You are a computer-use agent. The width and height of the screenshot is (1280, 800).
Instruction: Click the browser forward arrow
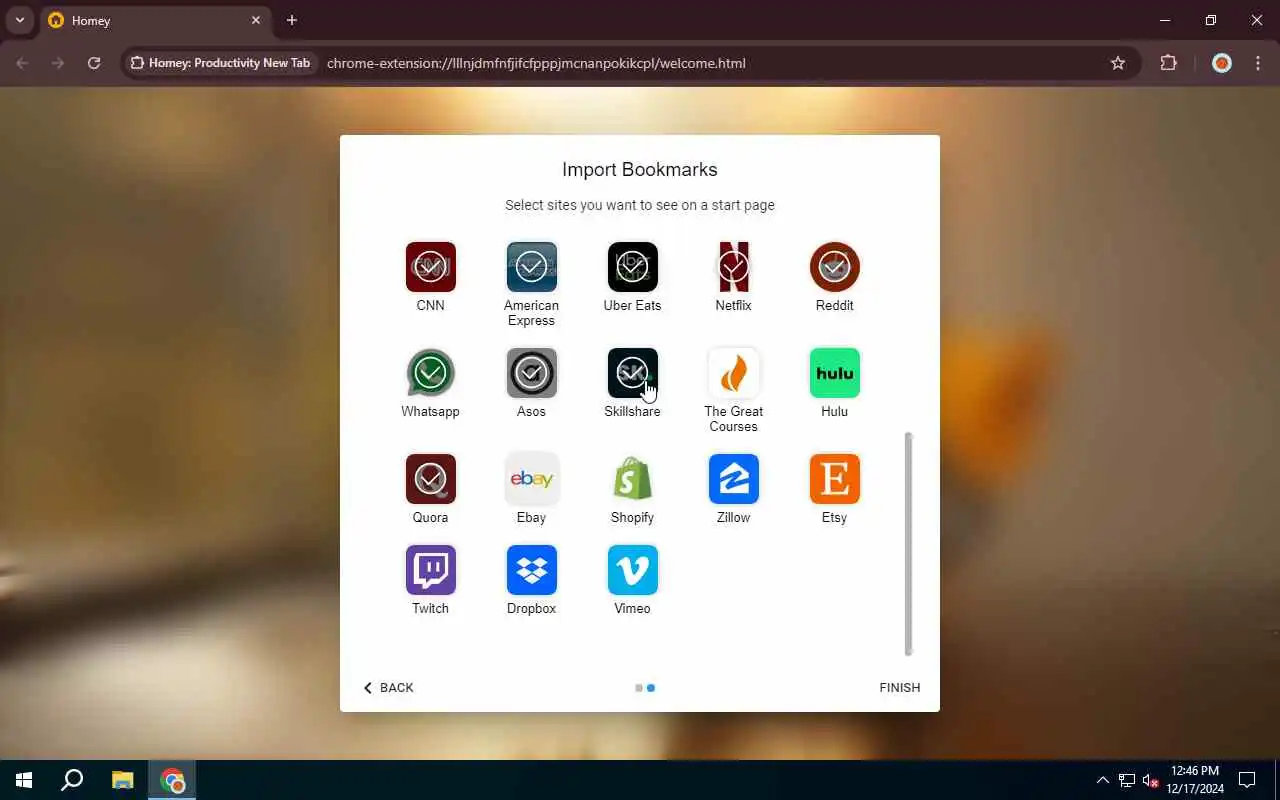point(58,63)
